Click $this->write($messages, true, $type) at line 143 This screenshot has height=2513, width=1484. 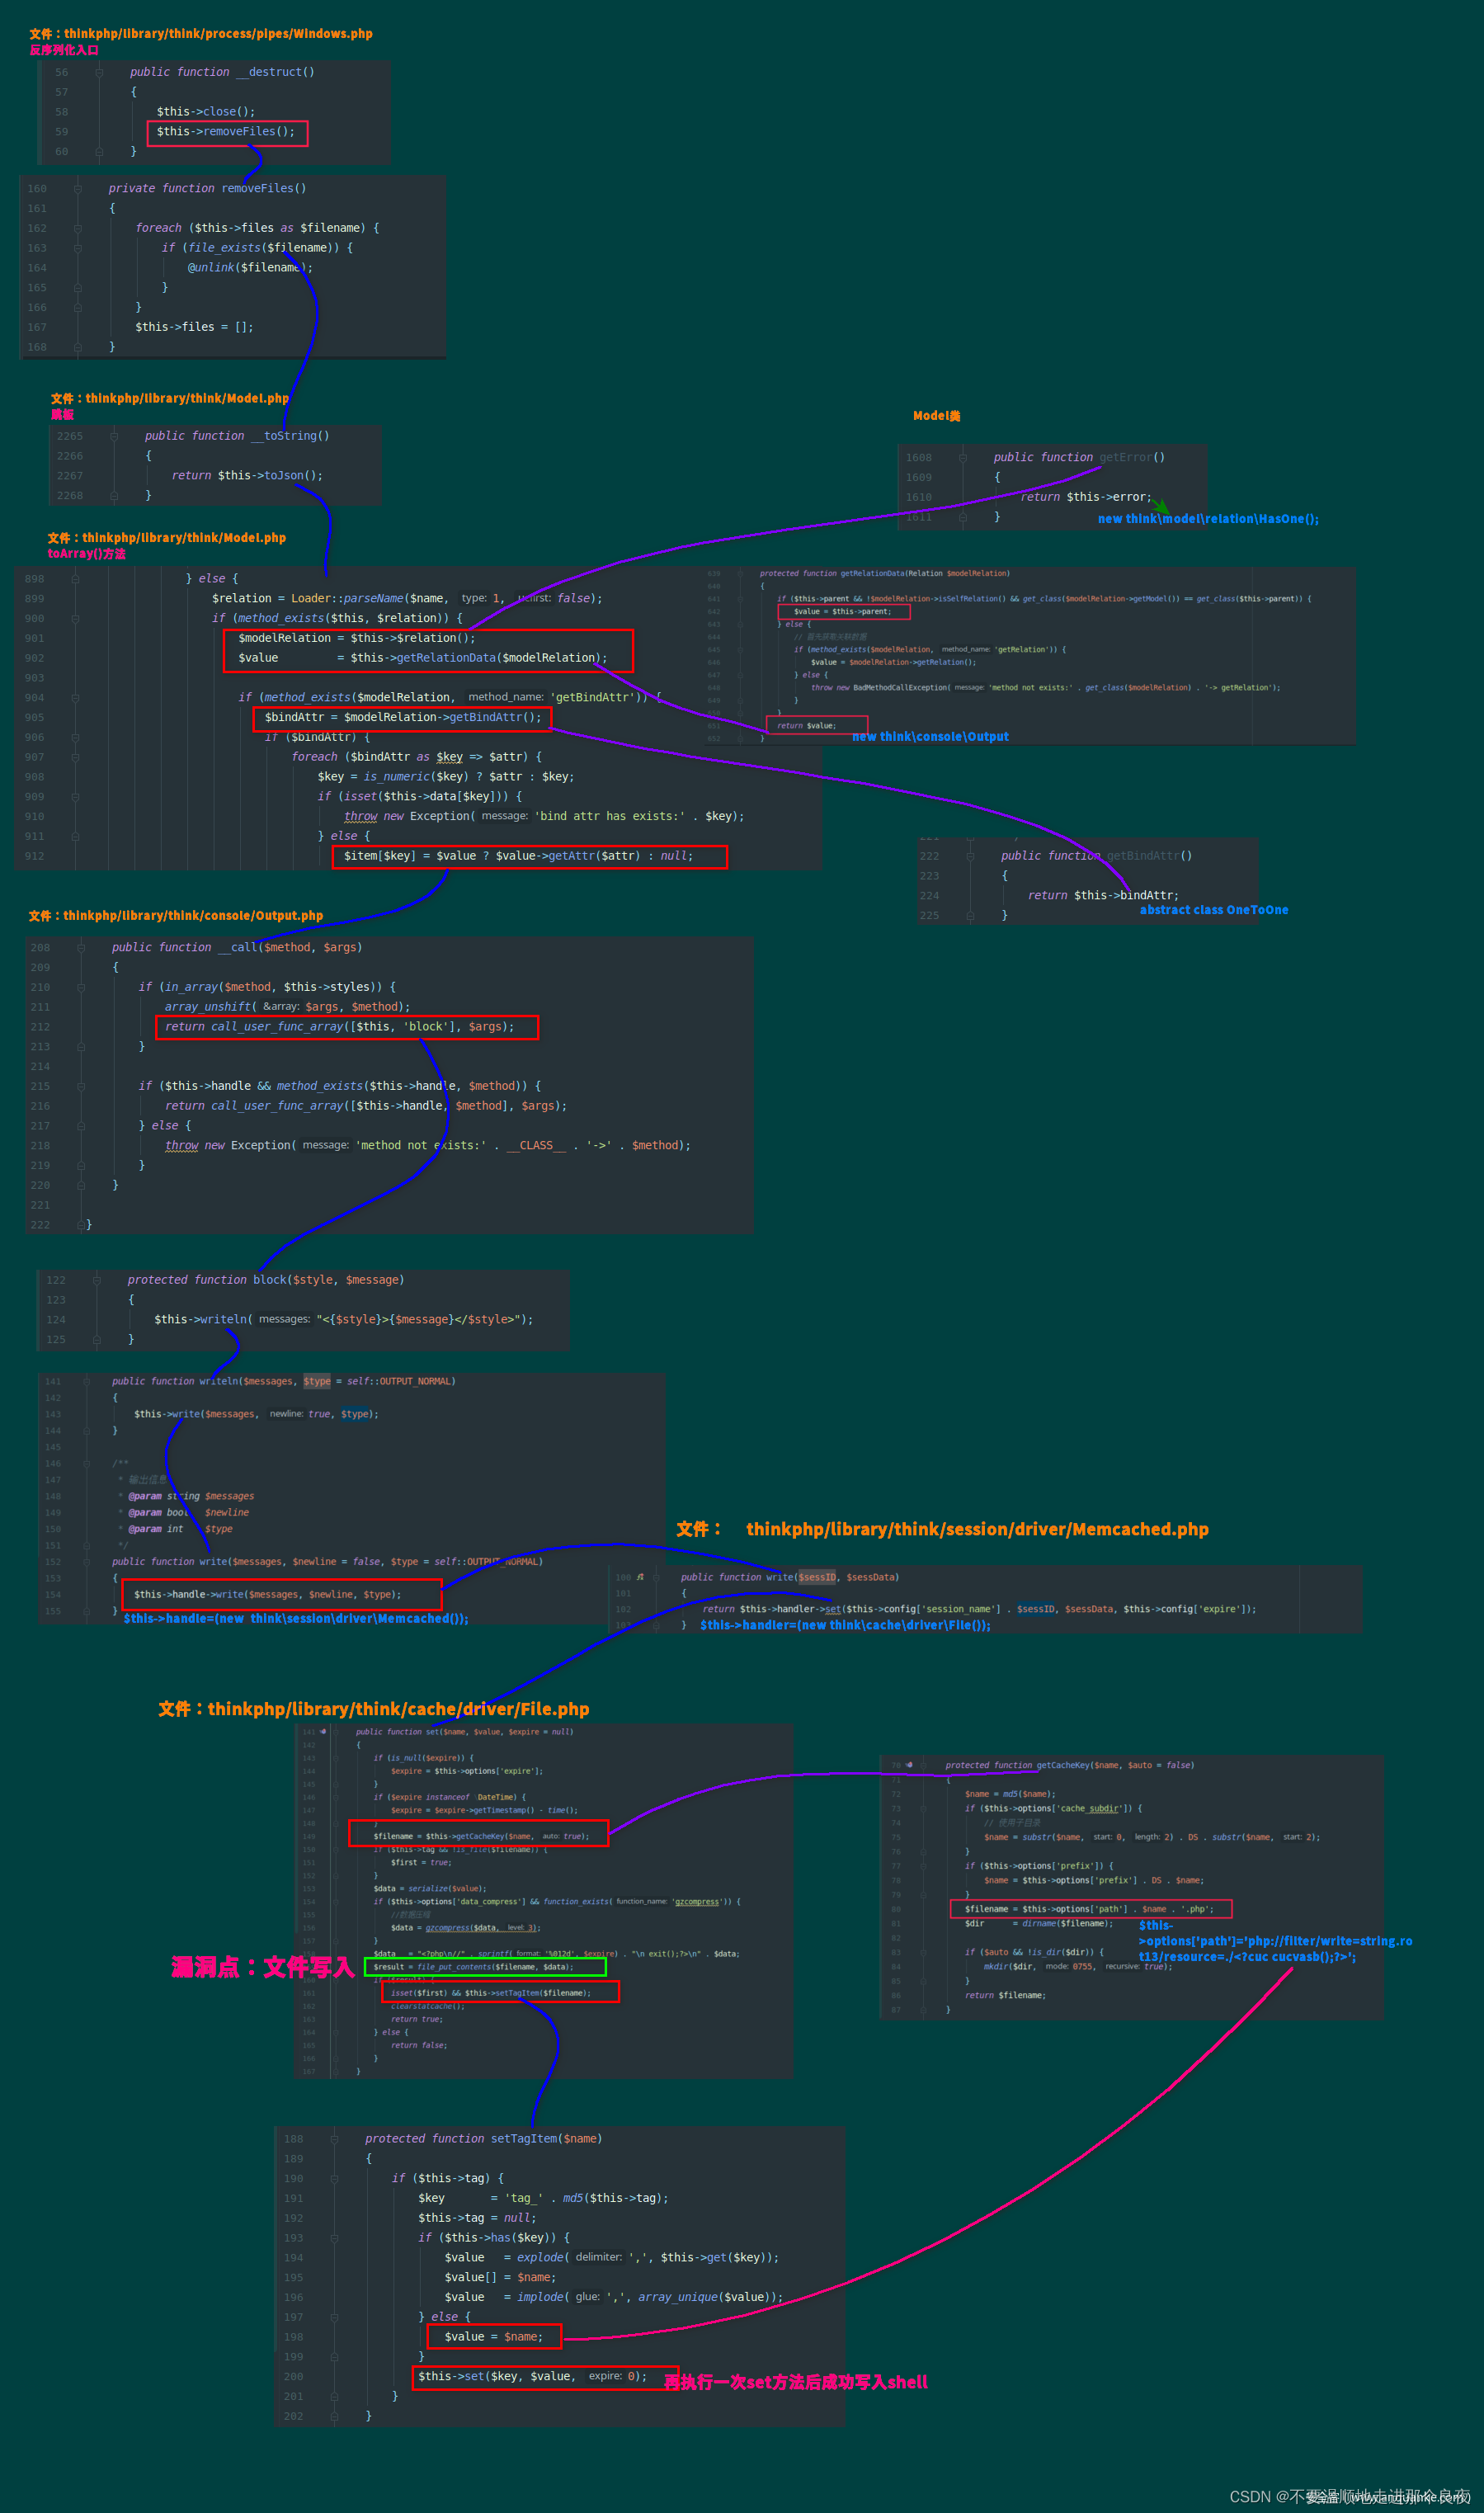coord(256,1414)
